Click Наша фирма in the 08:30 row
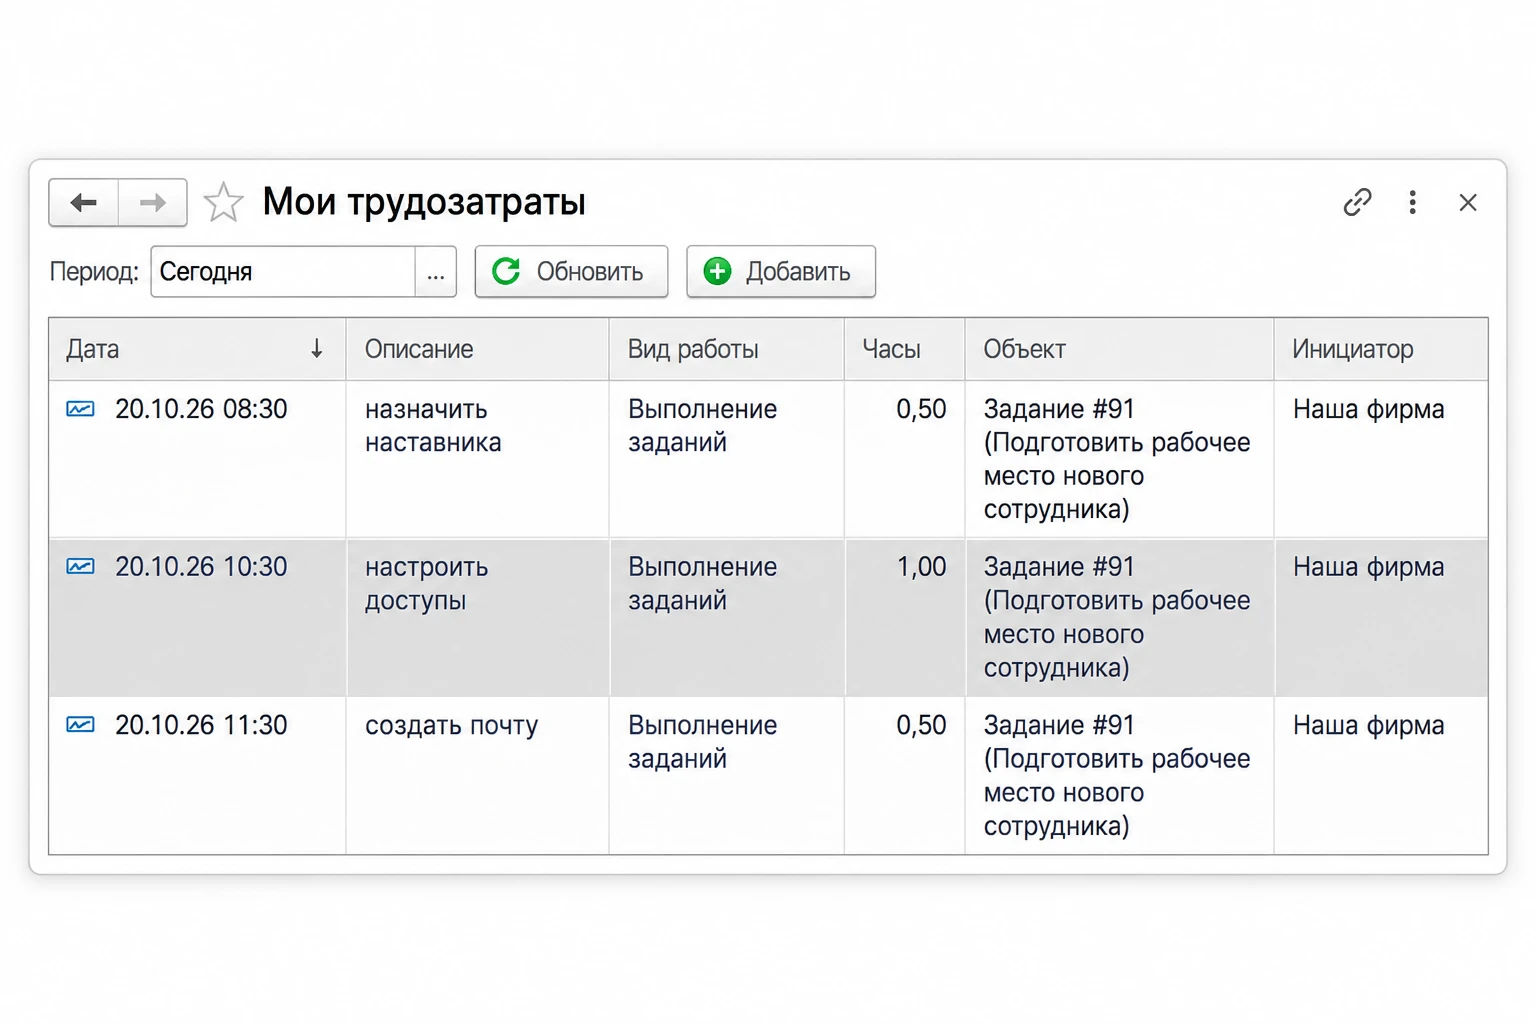This screenshot has height=1024, width=1536. click(1368, 409)
